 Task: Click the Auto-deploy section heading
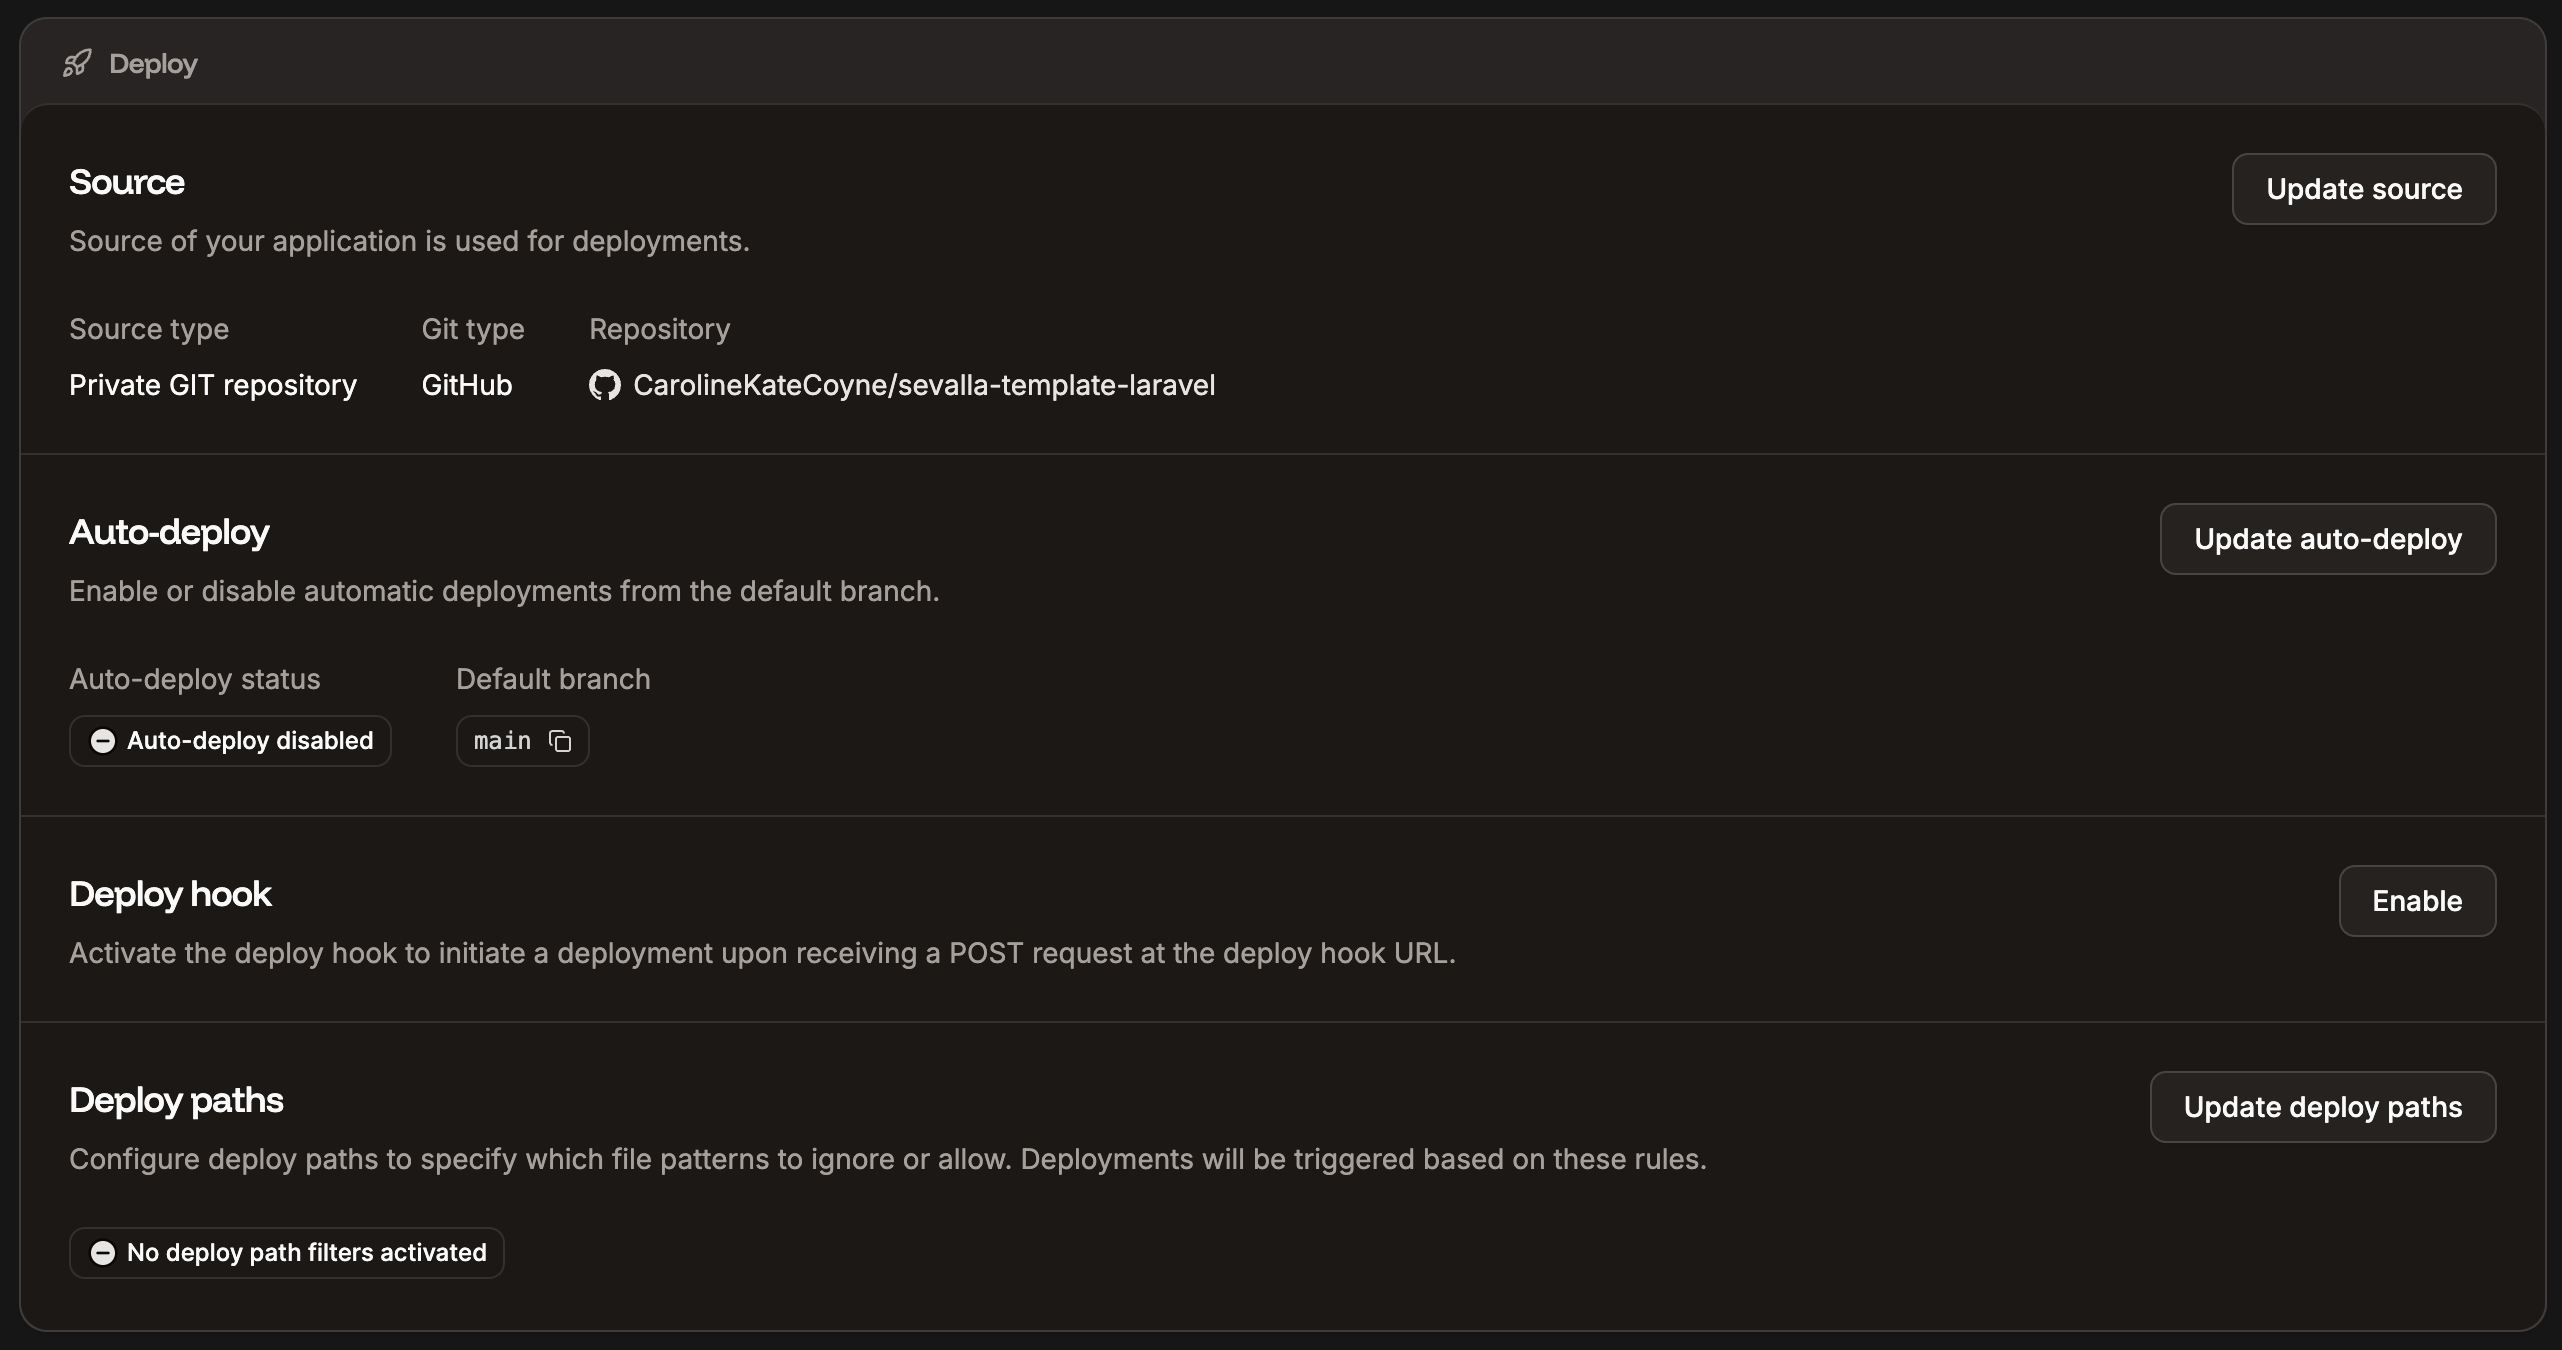(169, 532)
